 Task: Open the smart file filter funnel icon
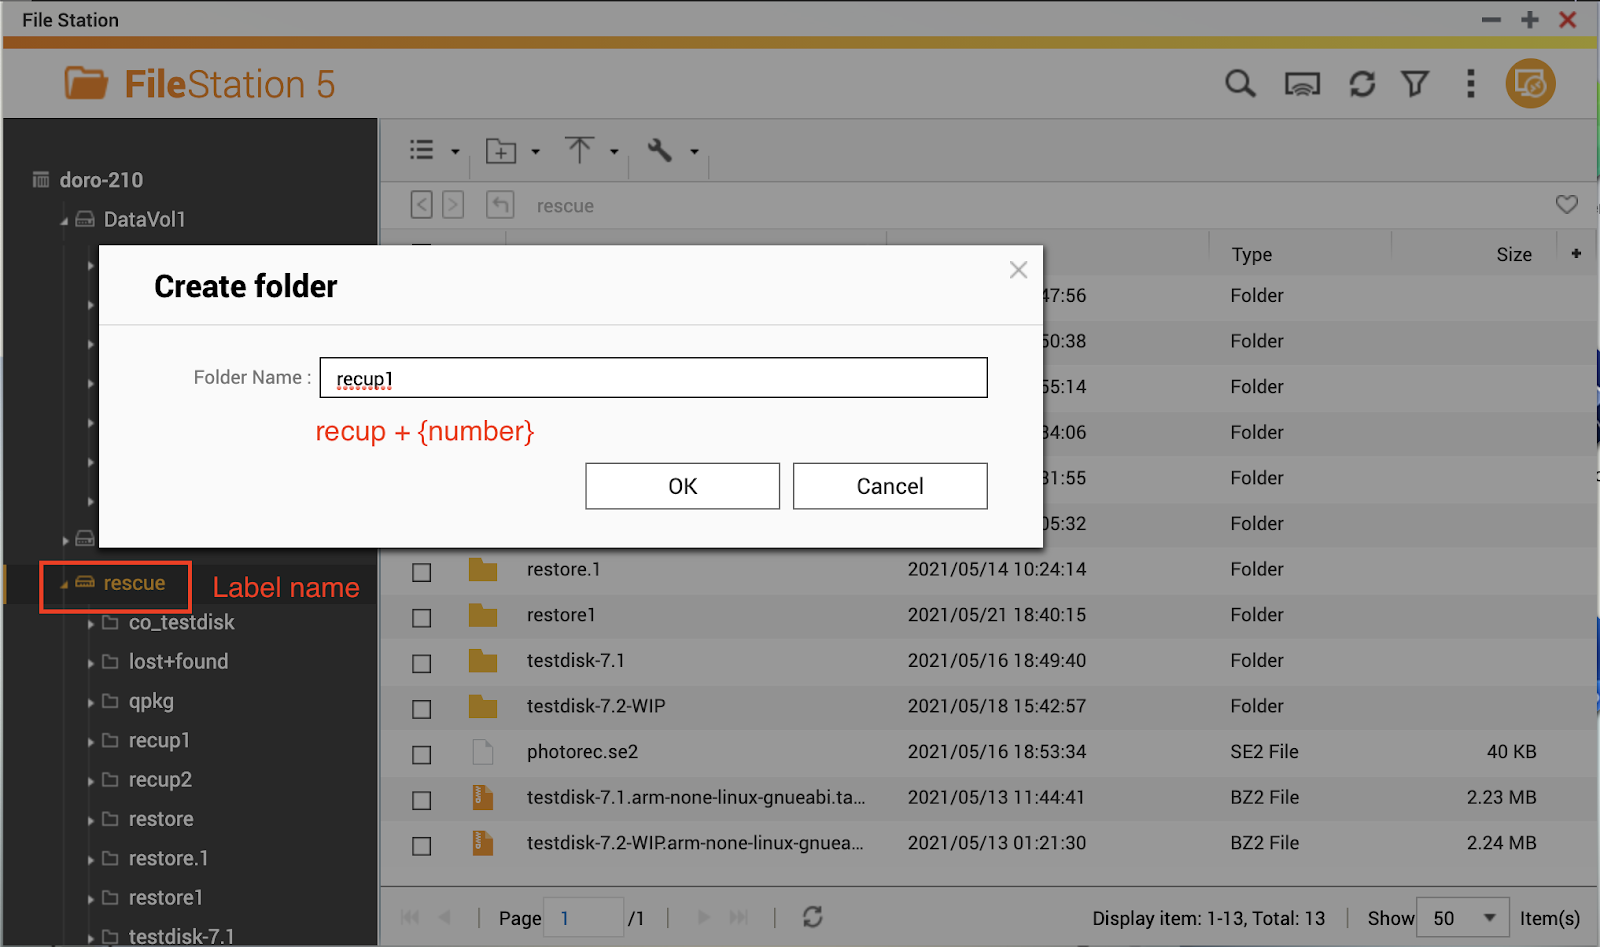point(1415,84)
